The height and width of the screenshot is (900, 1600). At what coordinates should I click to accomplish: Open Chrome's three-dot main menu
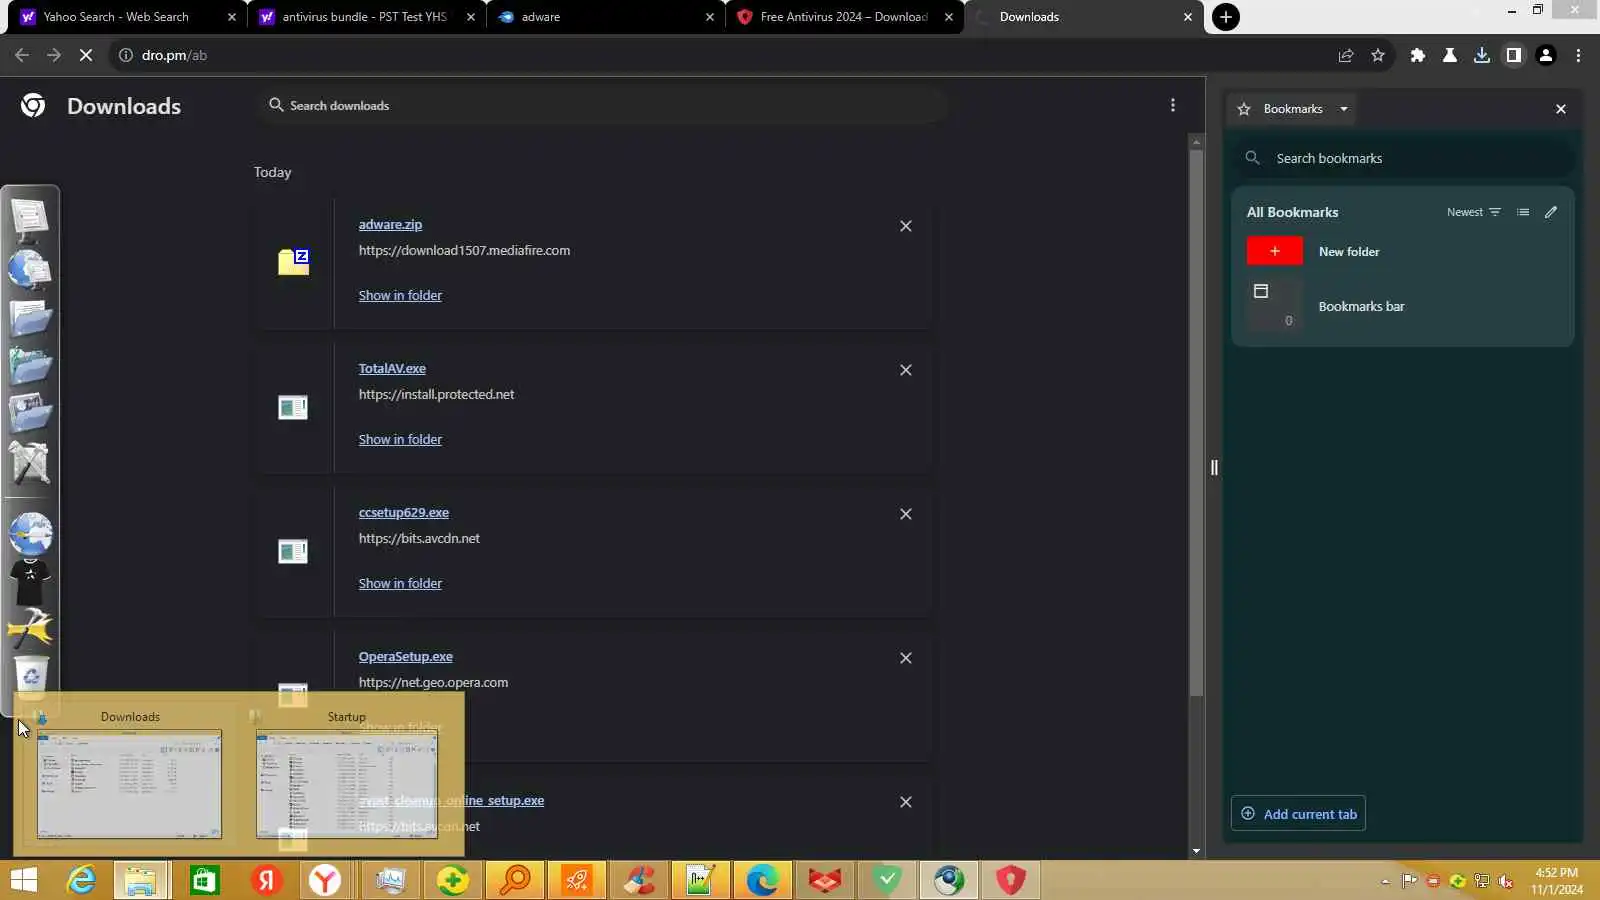tap(1578, 55)
